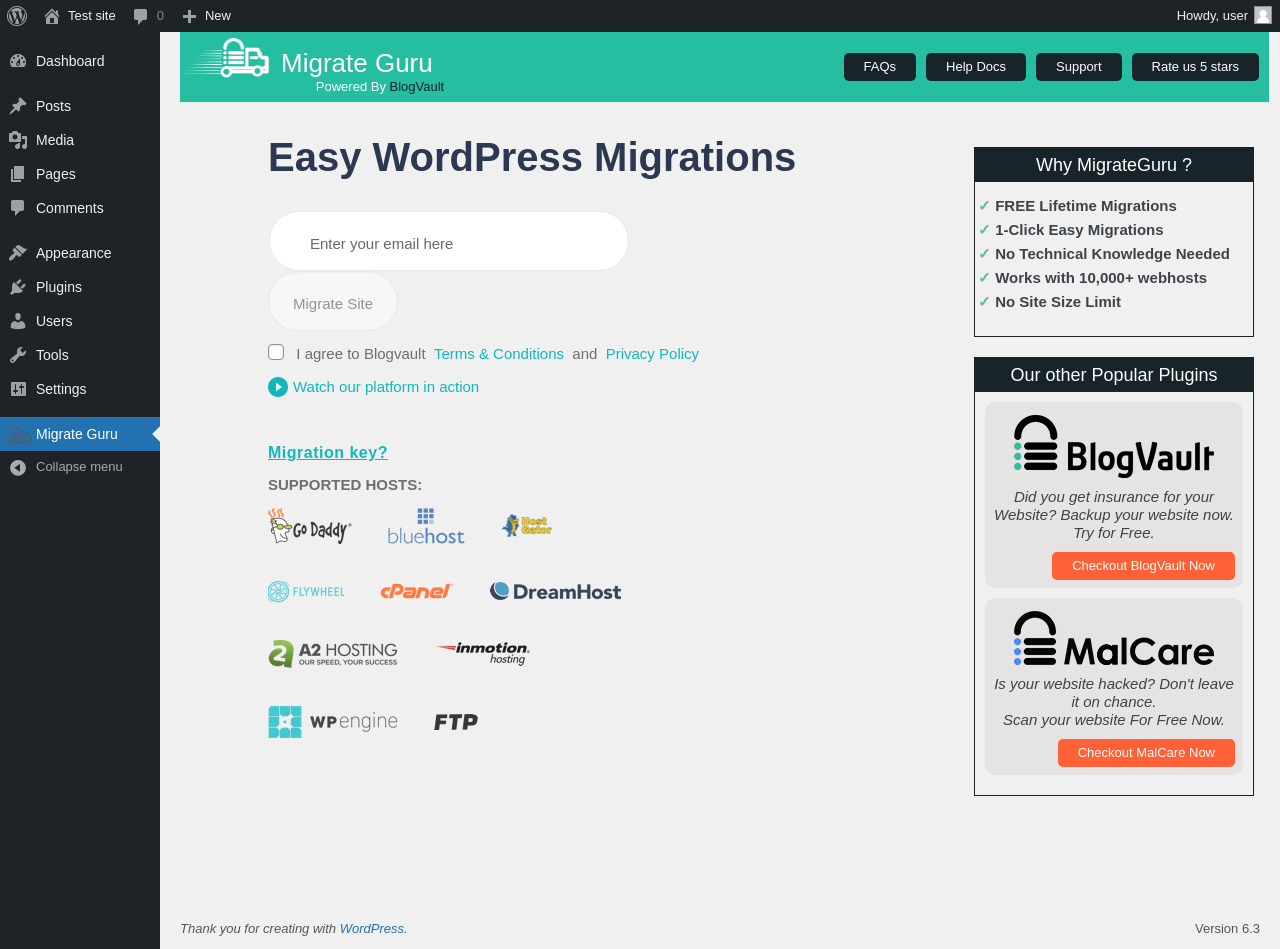Screen dimensions: 1280x949
Task: Click Checkout MalCare Now button
Action: (x=1146, y=753)
